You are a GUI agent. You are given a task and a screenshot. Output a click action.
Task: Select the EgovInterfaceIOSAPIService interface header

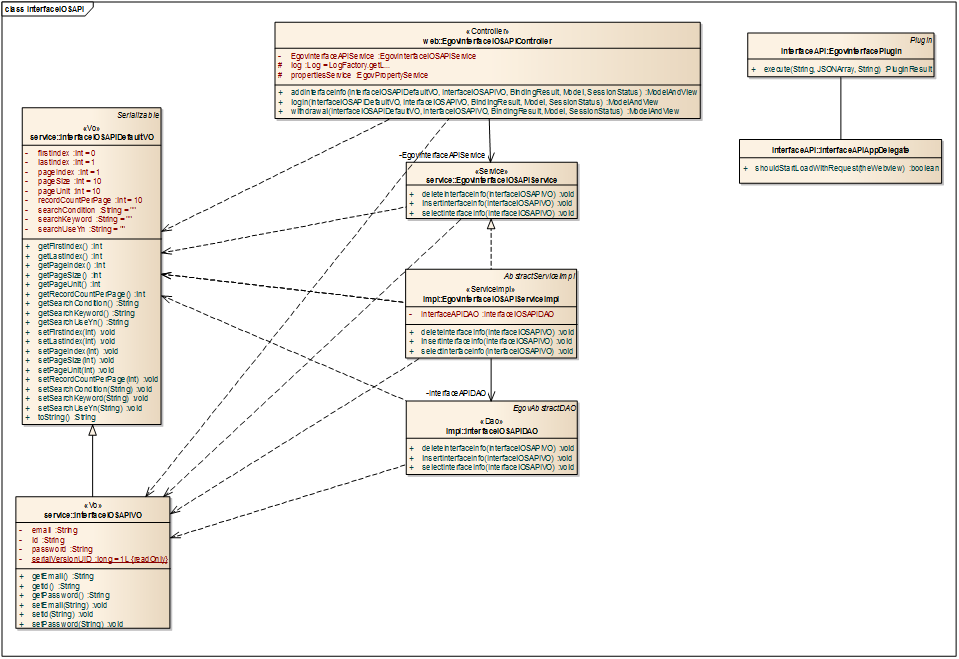click(x=492, y=179)
